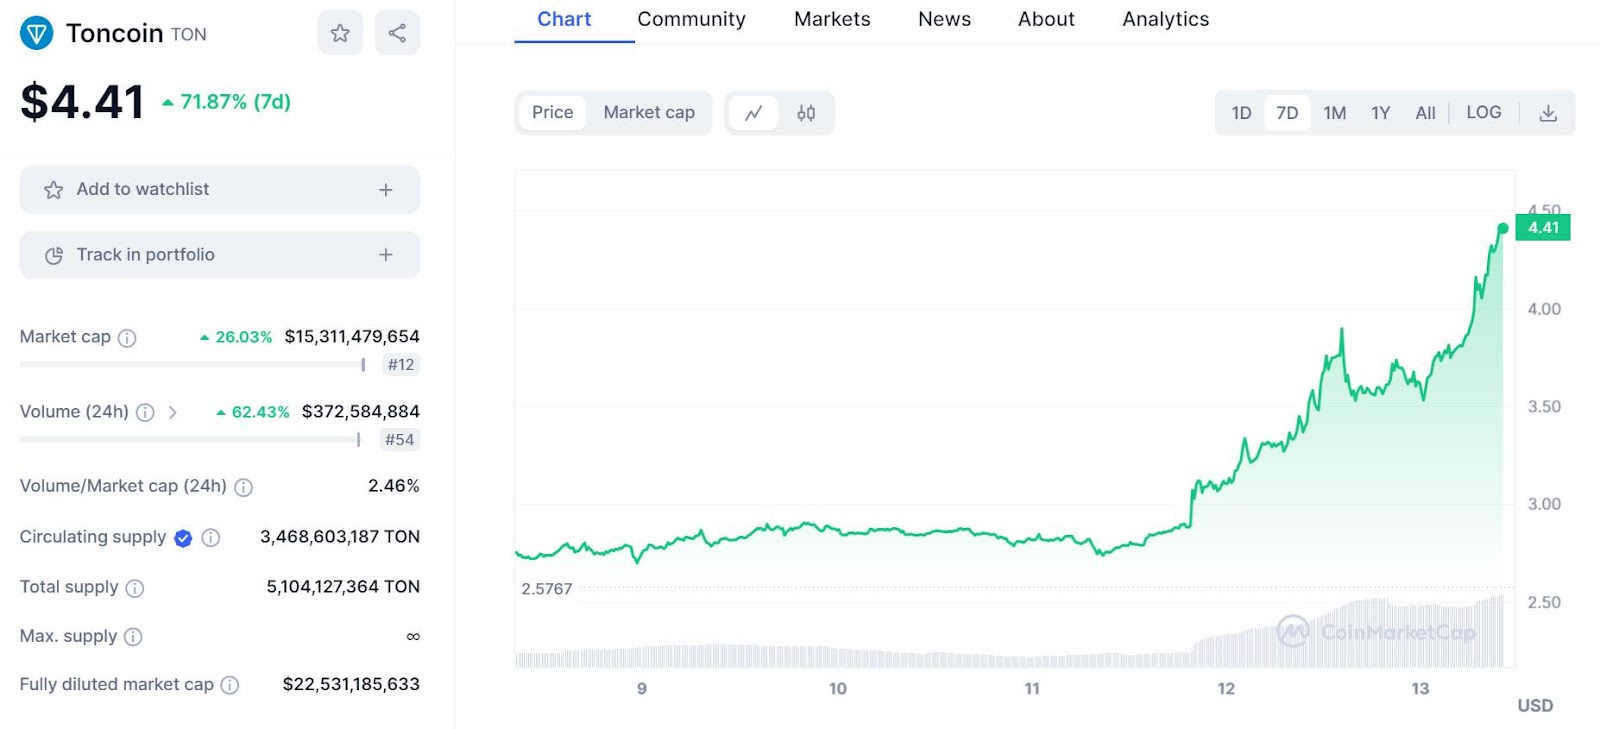
Task: Click the $372,584,884 volume value
Action: click(361, 412)
